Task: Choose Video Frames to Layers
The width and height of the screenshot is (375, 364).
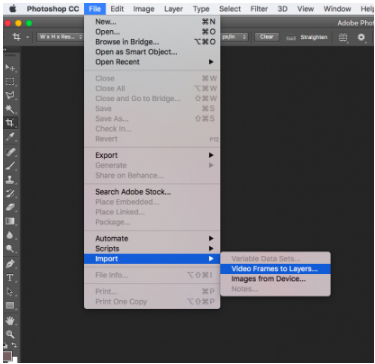Action: click(275, 269)
